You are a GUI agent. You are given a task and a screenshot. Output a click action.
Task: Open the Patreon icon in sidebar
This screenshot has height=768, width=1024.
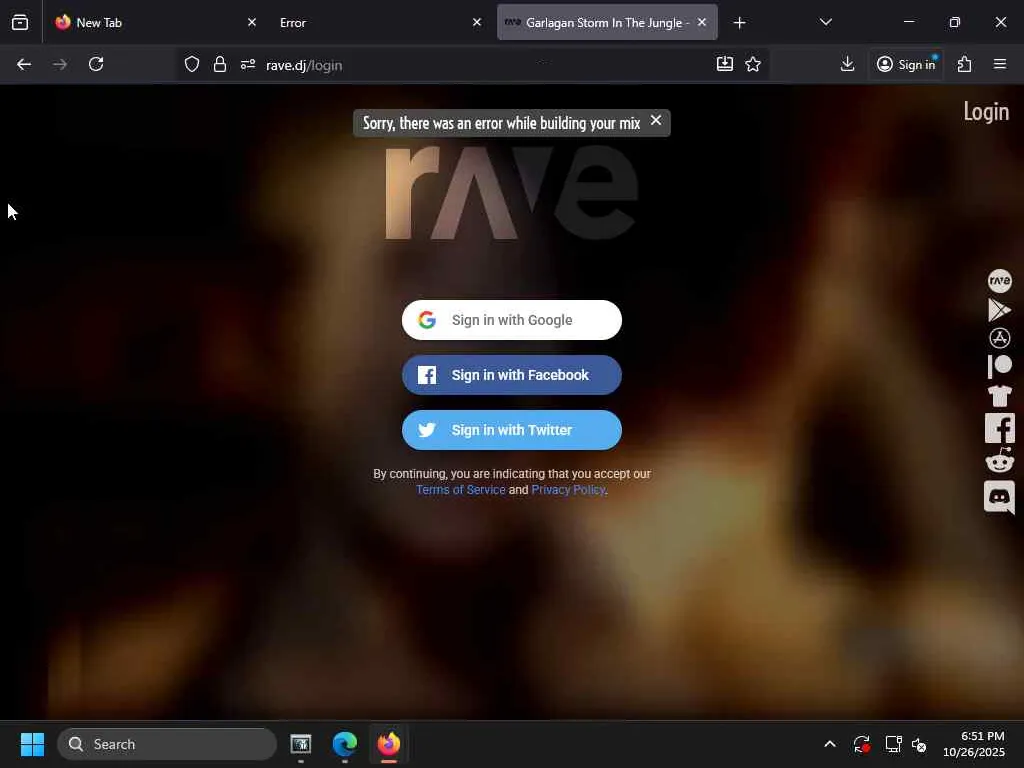[999, 366]
